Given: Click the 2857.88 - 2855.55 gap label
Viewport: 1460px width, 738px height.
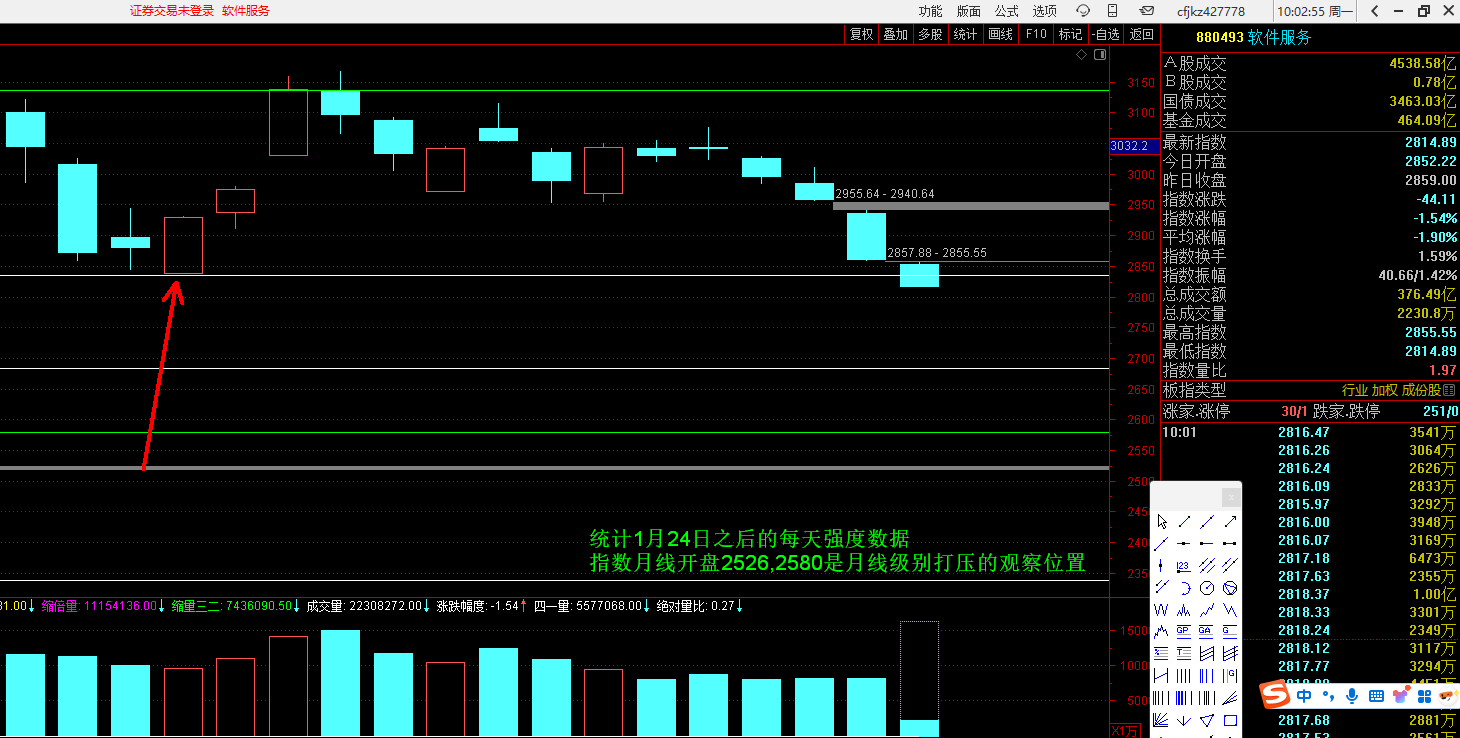Looking at the screenshot, I should click(x=937, y=253).
